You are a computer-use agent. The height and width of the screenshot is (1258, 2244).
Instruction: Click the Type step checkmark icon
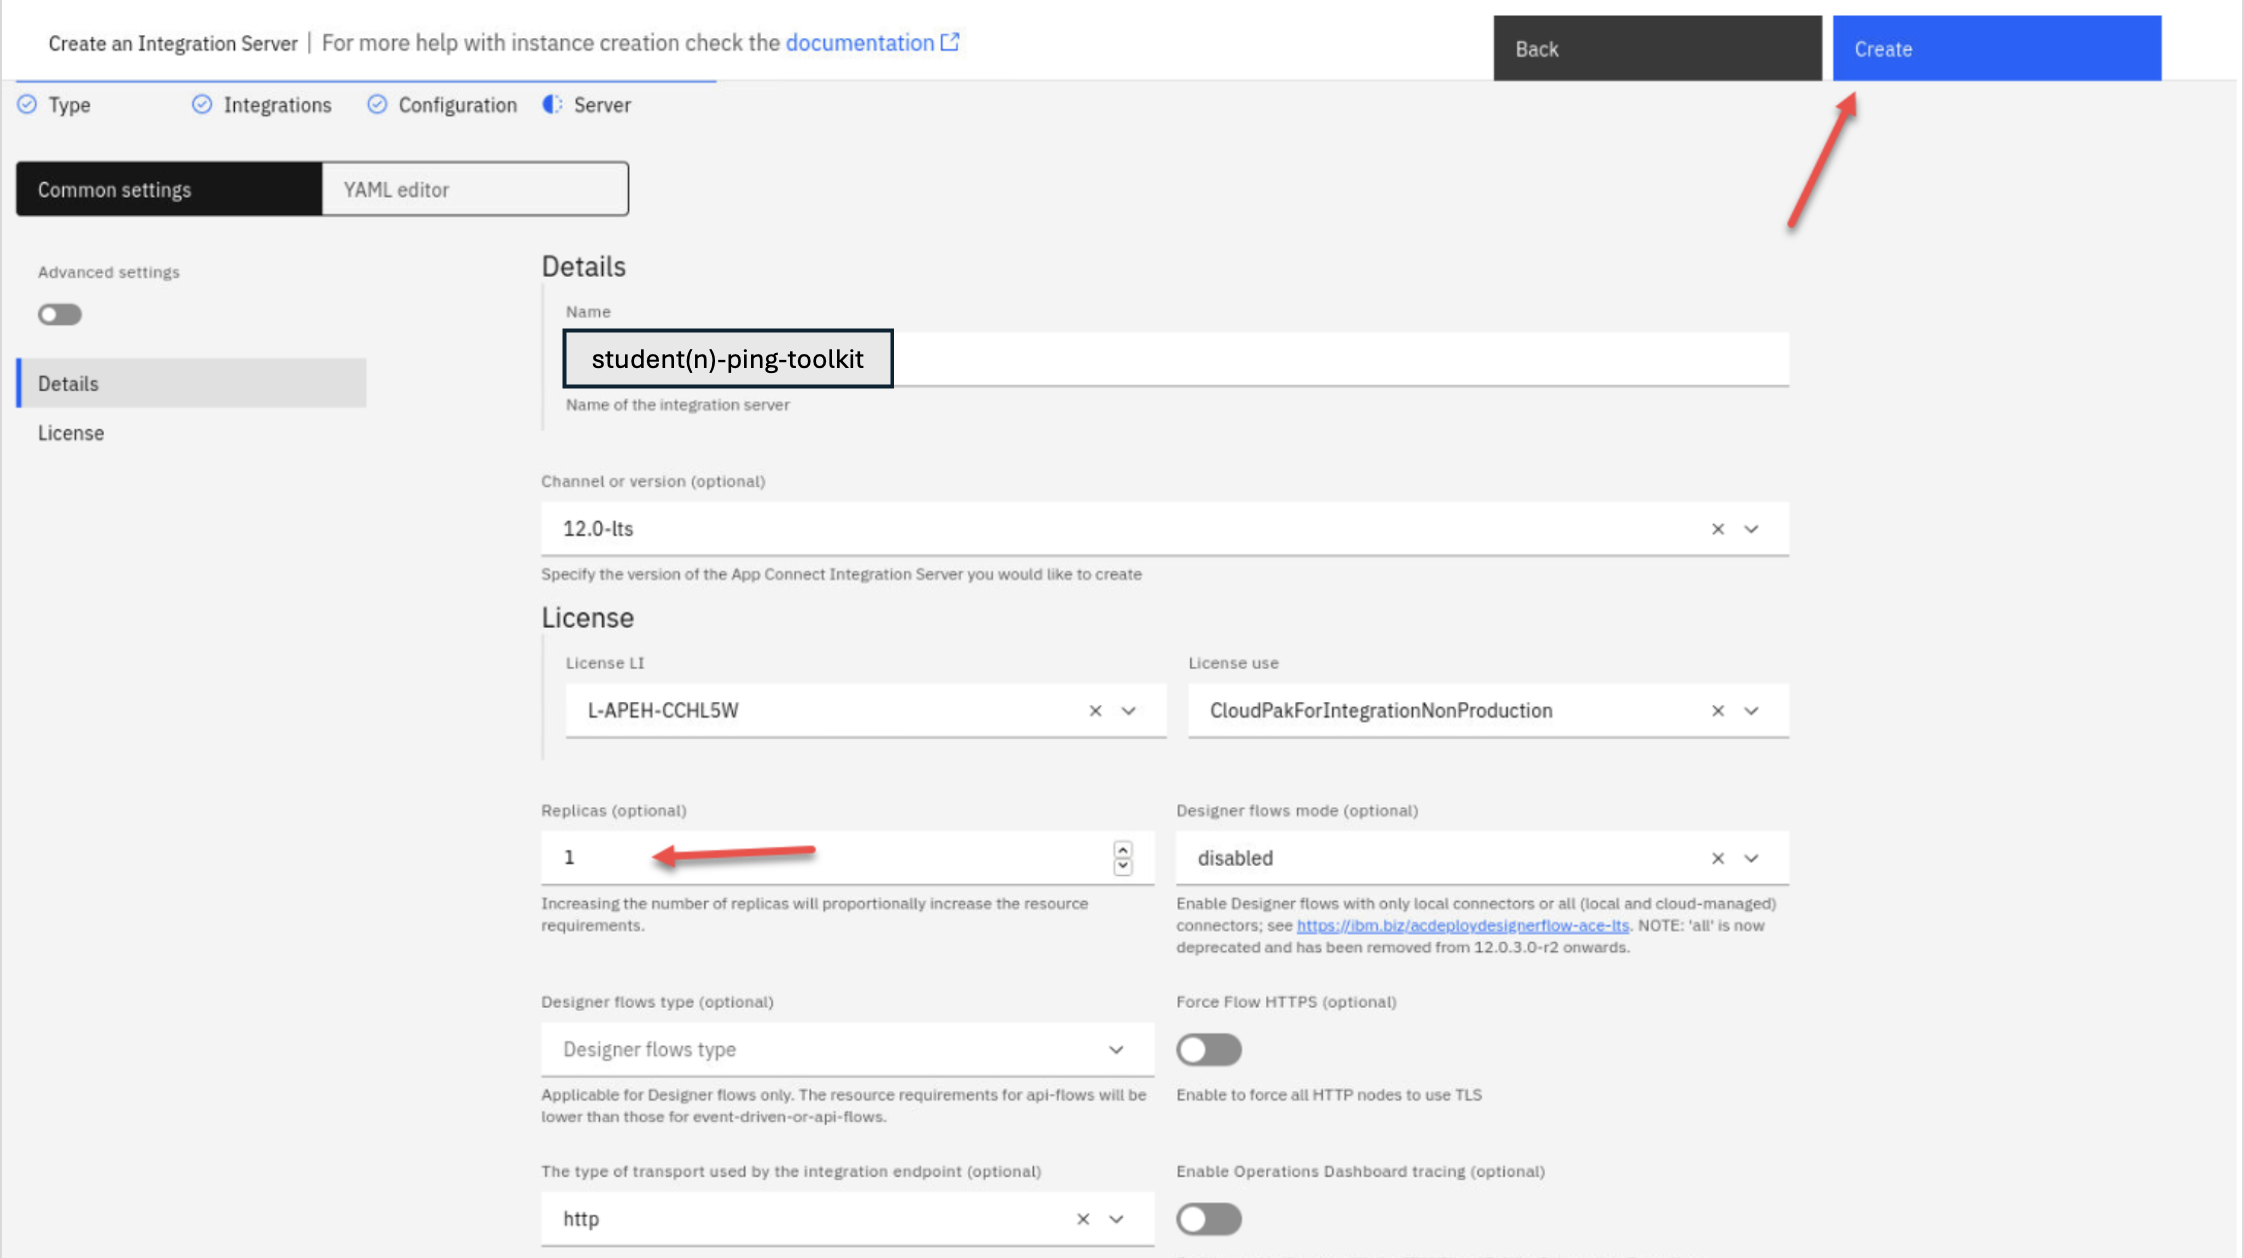[x=27, y=105]
